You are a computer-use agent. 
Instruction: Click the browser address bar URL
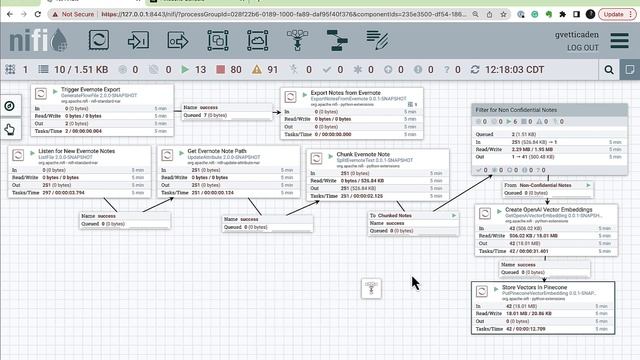[x=284, y=14]
